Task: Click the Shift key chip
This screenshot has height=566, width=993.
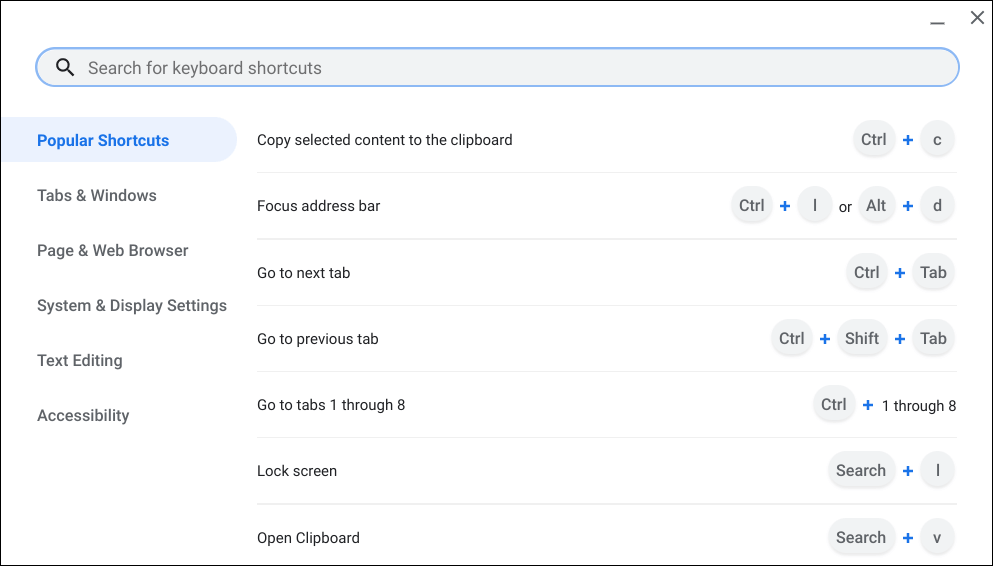Action: tap(861, 338)
